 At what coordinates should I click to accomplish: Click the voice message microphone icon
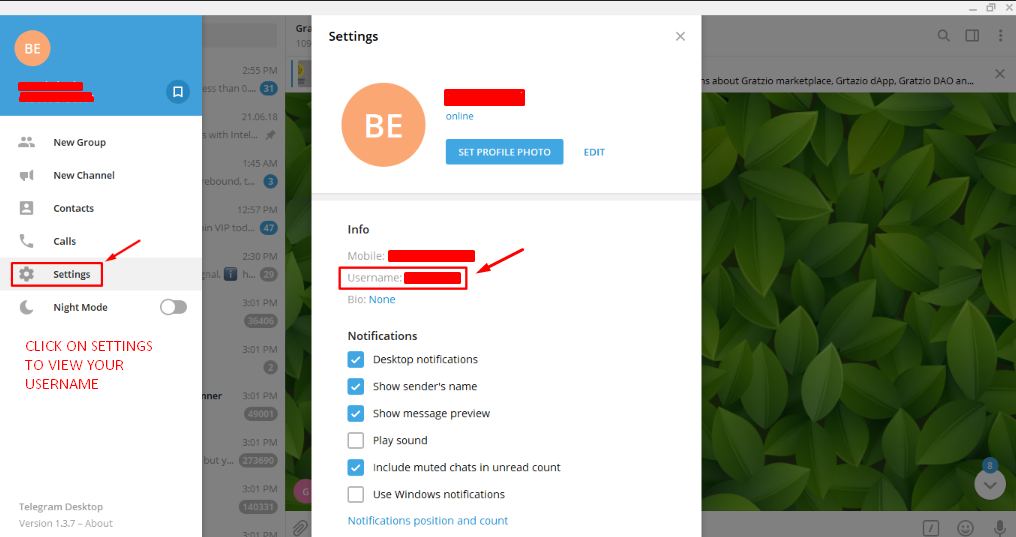tap(1000, 528)
